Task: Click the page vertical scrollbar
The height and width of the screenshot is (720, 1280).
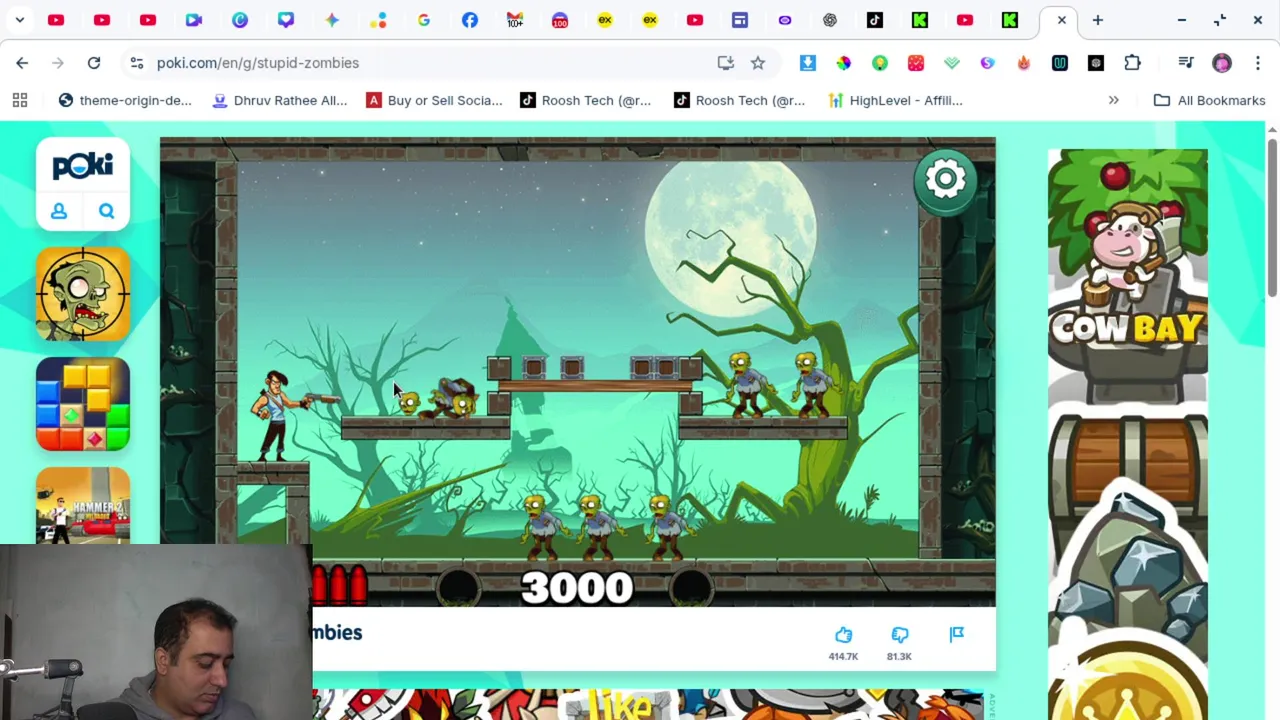Action: click(x=1272, y=220)
